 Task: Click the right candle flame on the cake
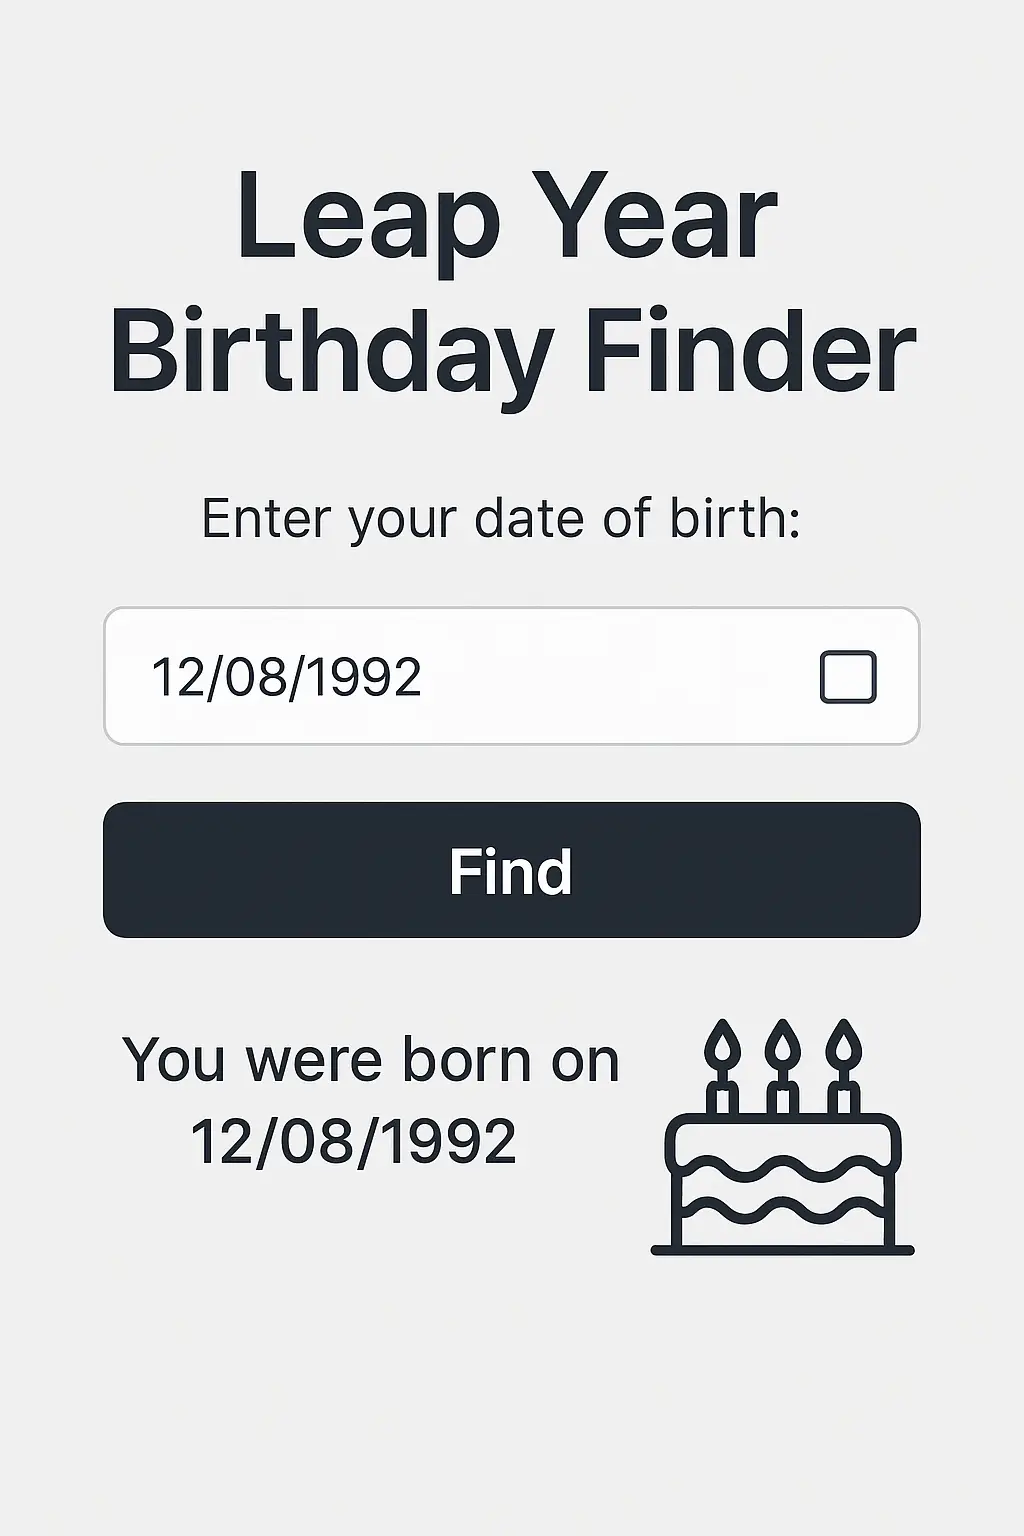pos(844,1044)
